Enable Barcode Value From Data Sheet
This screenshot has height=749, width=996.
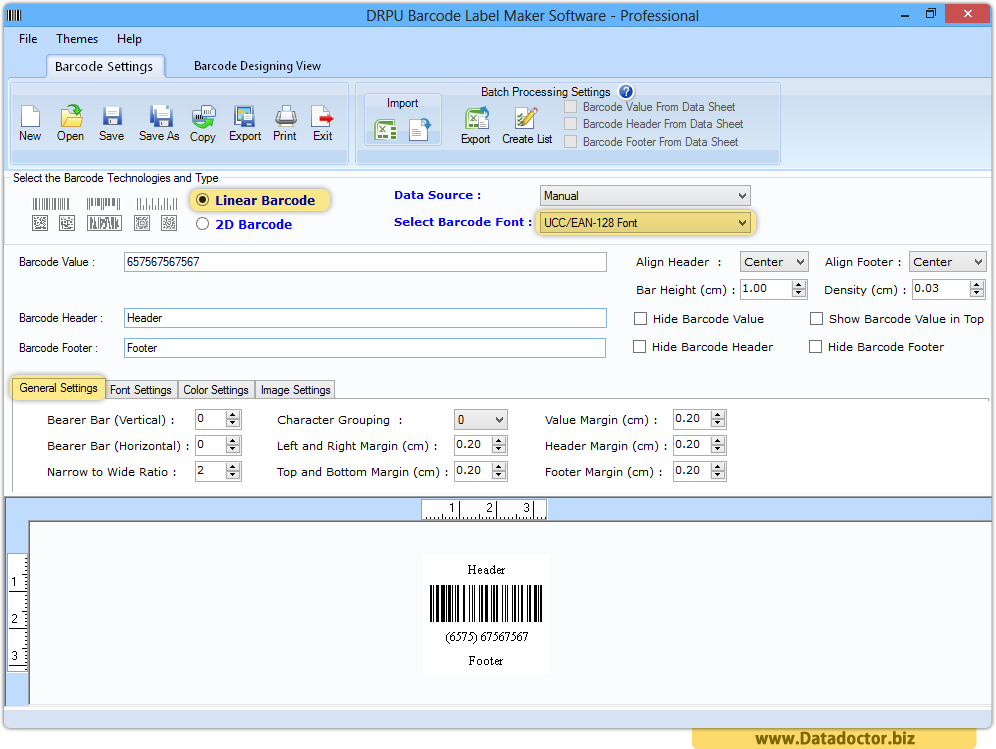click(571, 107)
